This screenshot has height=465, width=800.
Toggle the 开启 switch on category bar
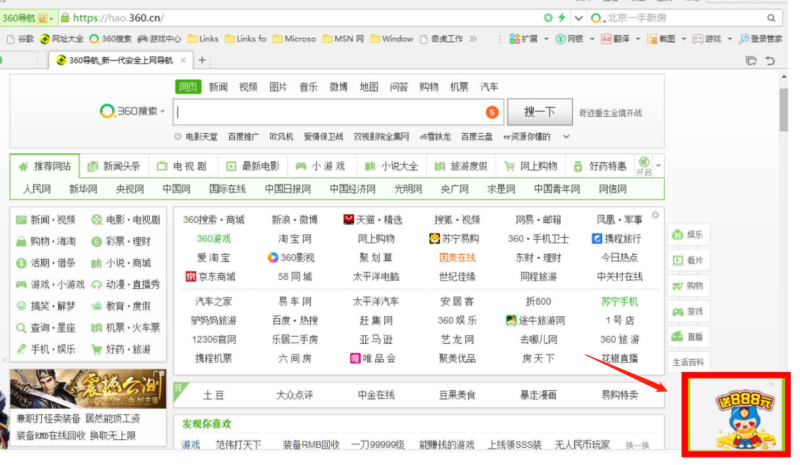644,166
